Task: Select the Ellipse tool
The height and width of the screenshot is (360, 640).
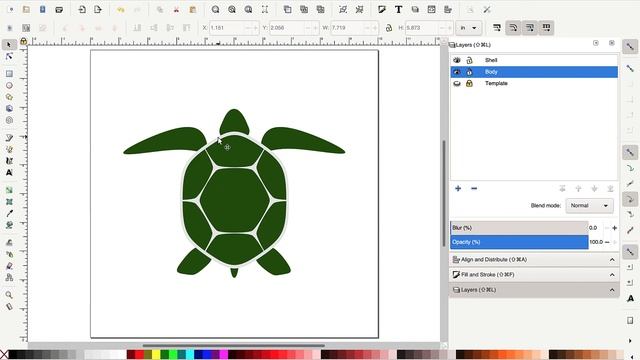Action: pyautogui.click(x=9, y=86)
